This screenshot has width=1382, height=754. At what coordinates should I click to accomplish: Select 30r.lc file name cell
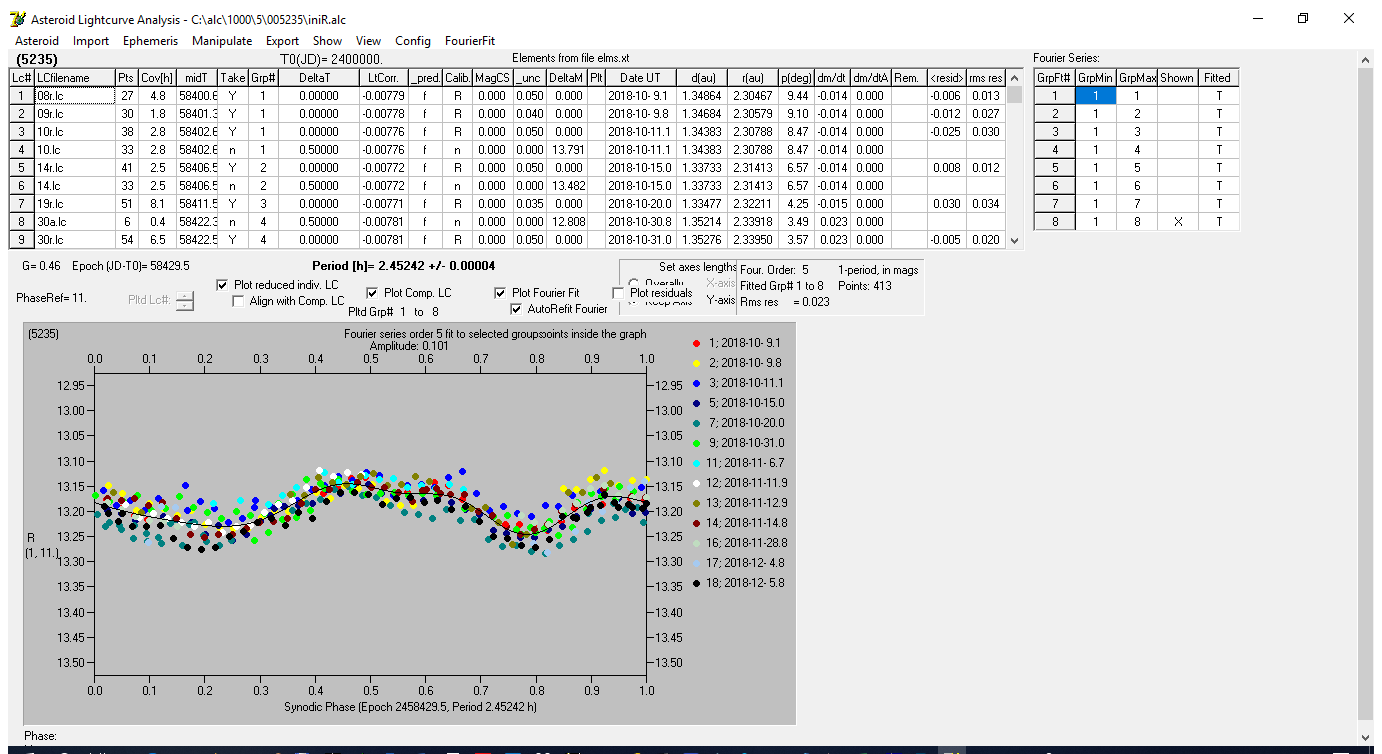click(73, 240)
